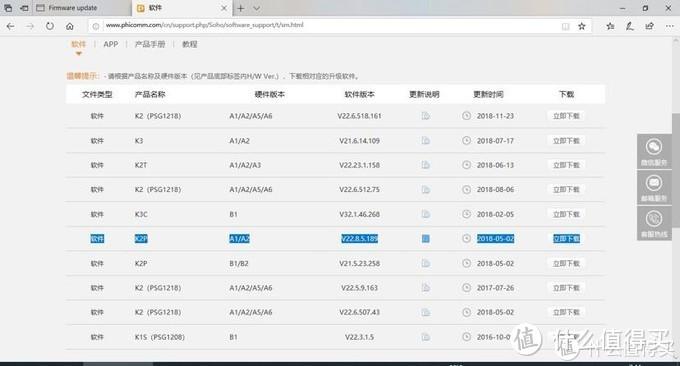Go back to the previous page
680x366 pixels.
[10, 26]
